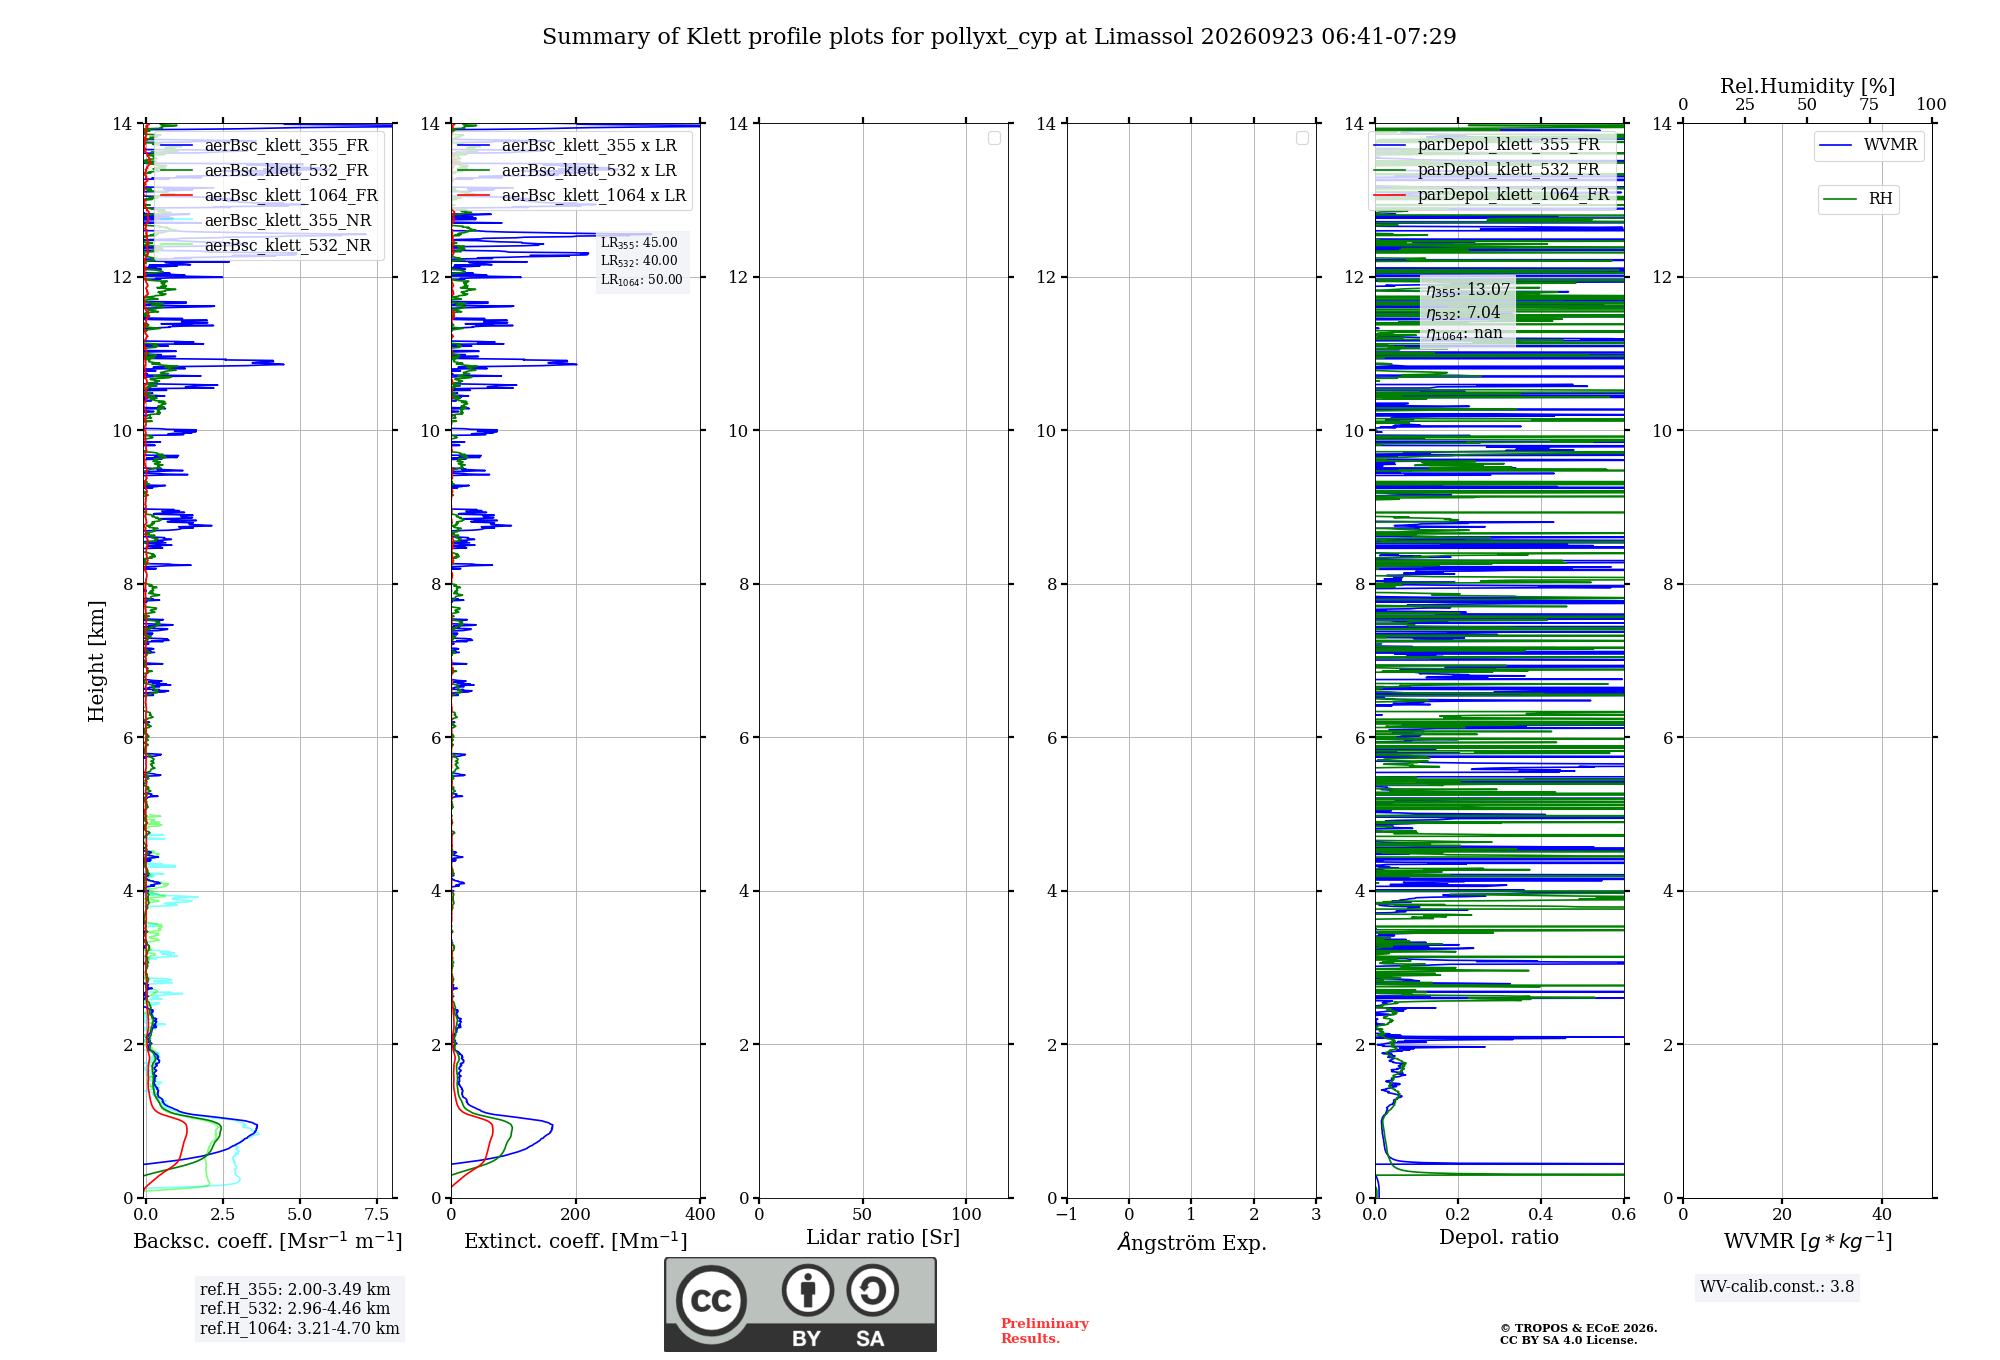Click the Creative Commons CC logo icon
This screenshot has height=1360, width=2000.
[711, 1300]
